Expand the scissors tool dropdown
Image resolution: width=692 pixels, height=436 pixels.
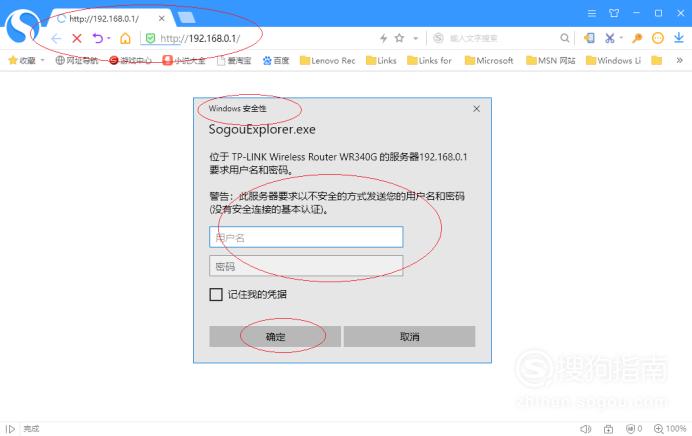click(x=621, y=38)
